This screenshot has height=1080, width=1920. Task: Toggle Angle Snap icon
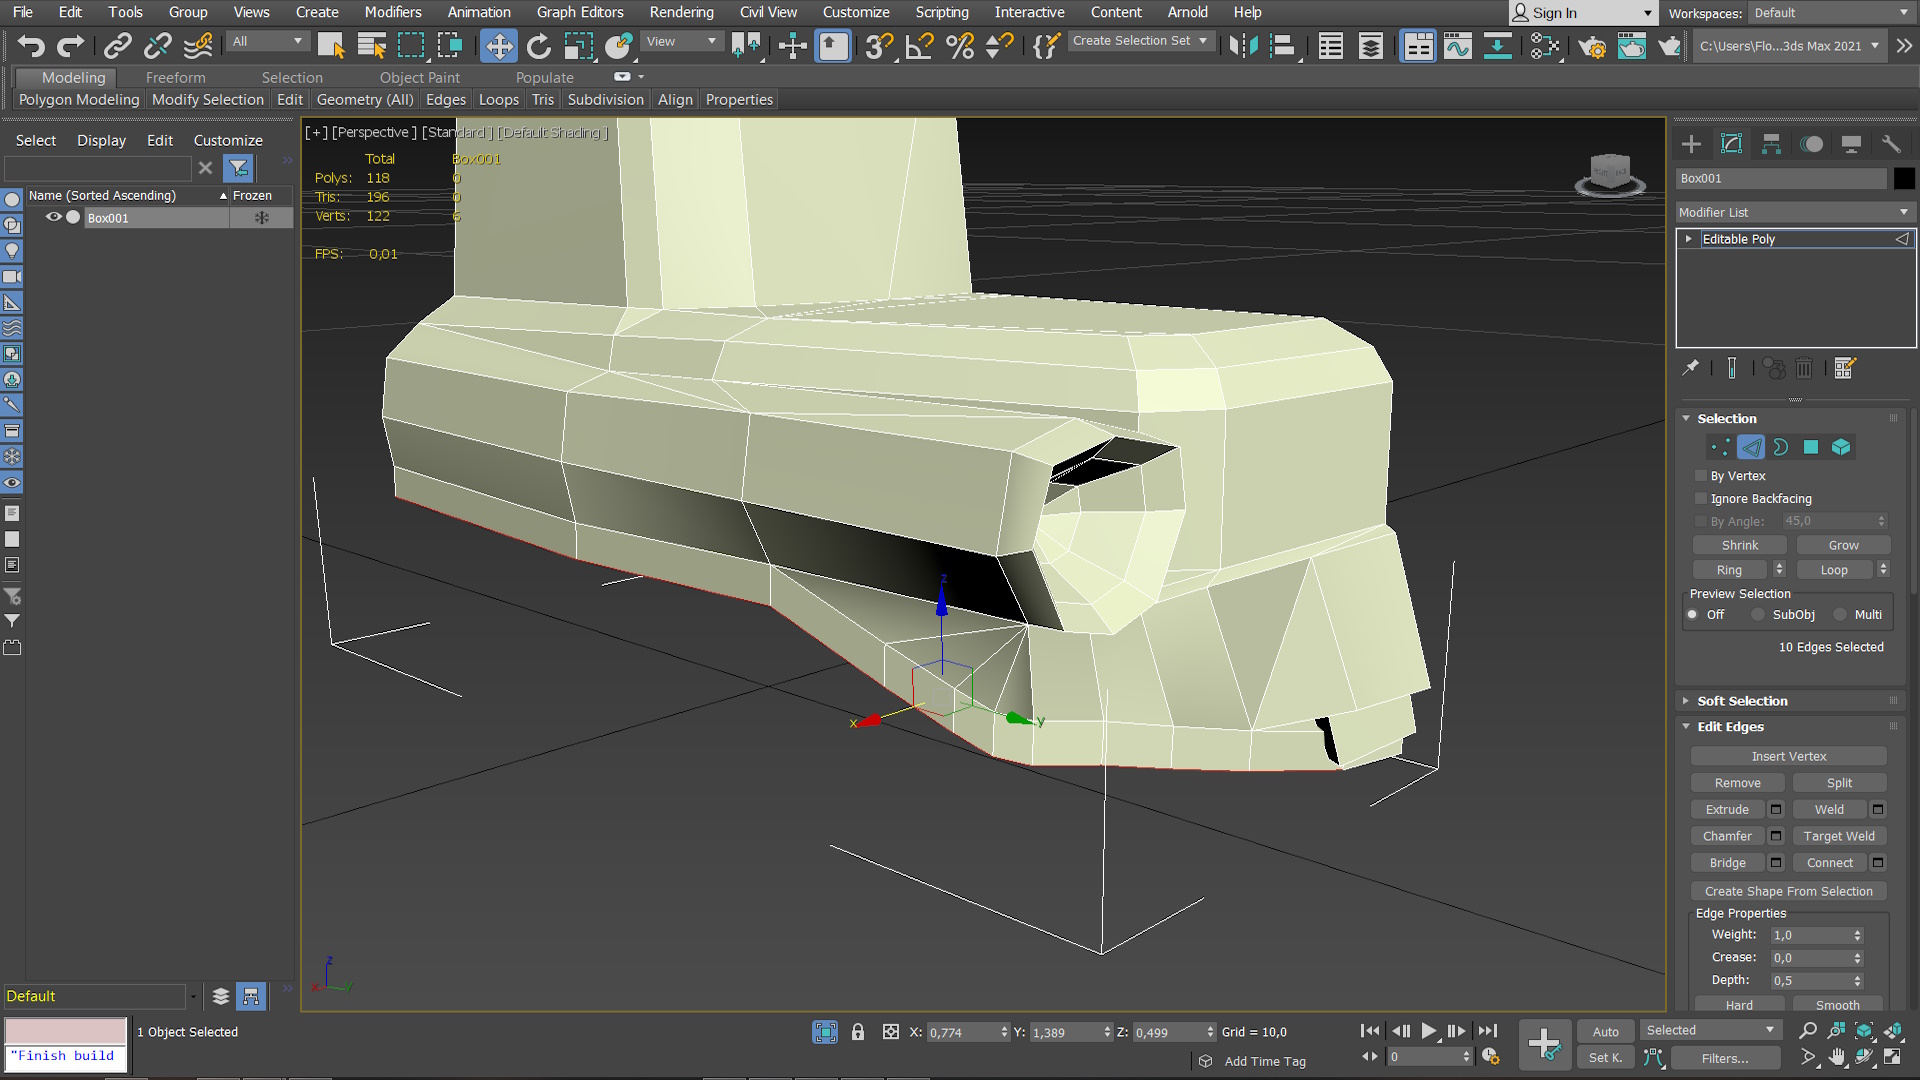click(x=919, y=46)
